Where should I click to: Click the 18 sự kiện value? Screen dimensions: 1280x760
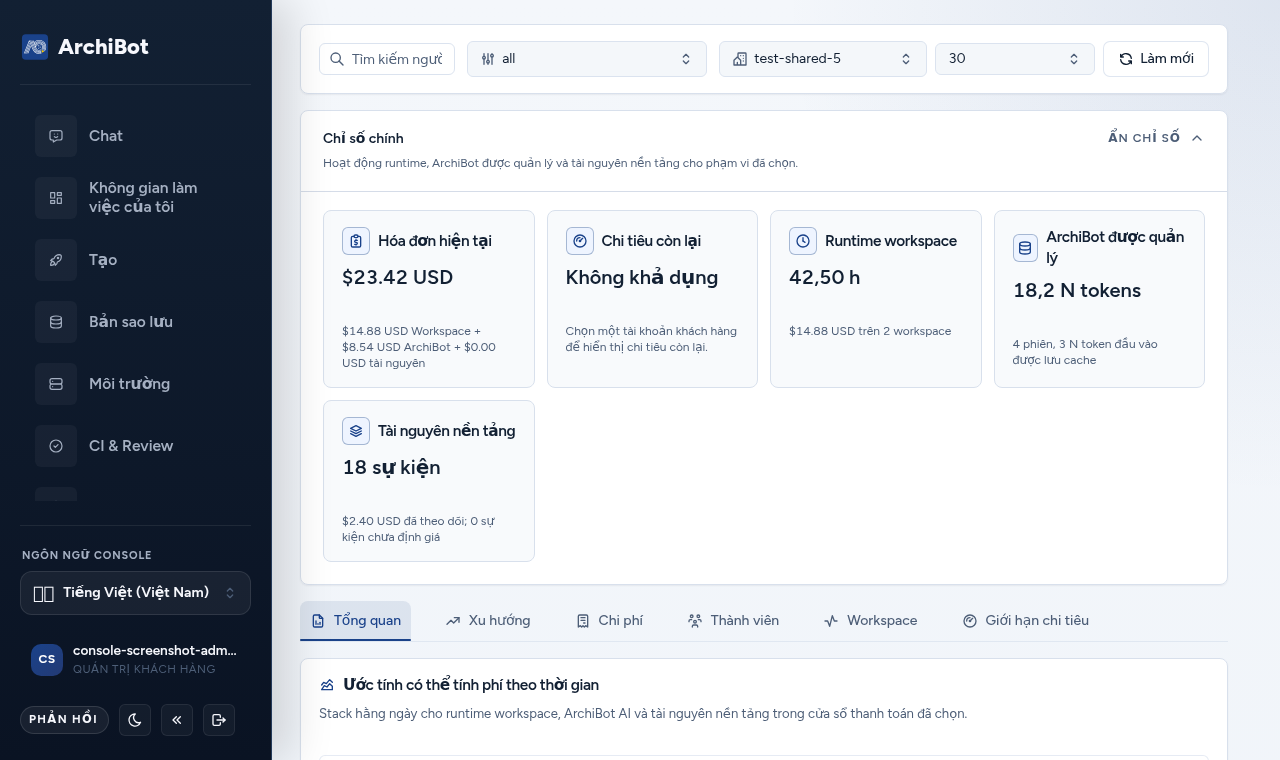(391, 468)
